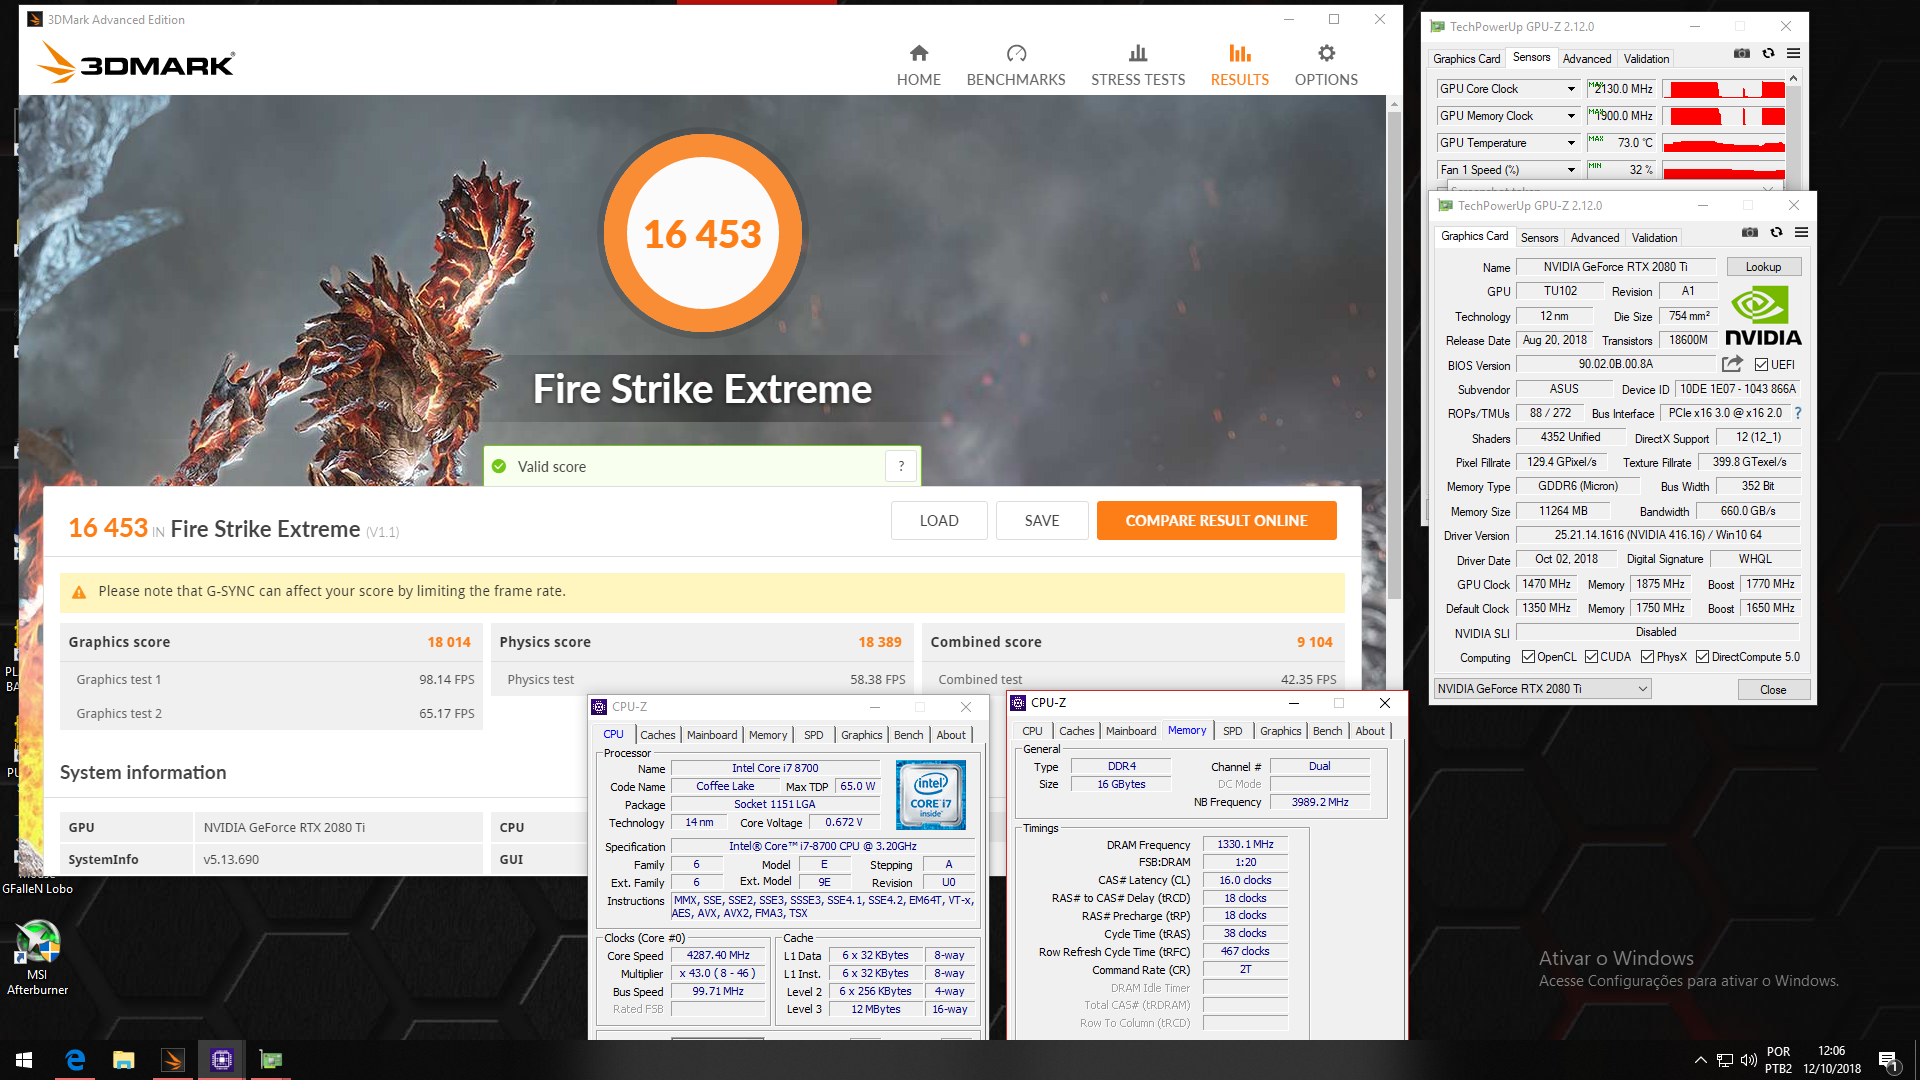
Task: Refresh using front GPU-Z refresh icon
Action: tap(1776, 232)
